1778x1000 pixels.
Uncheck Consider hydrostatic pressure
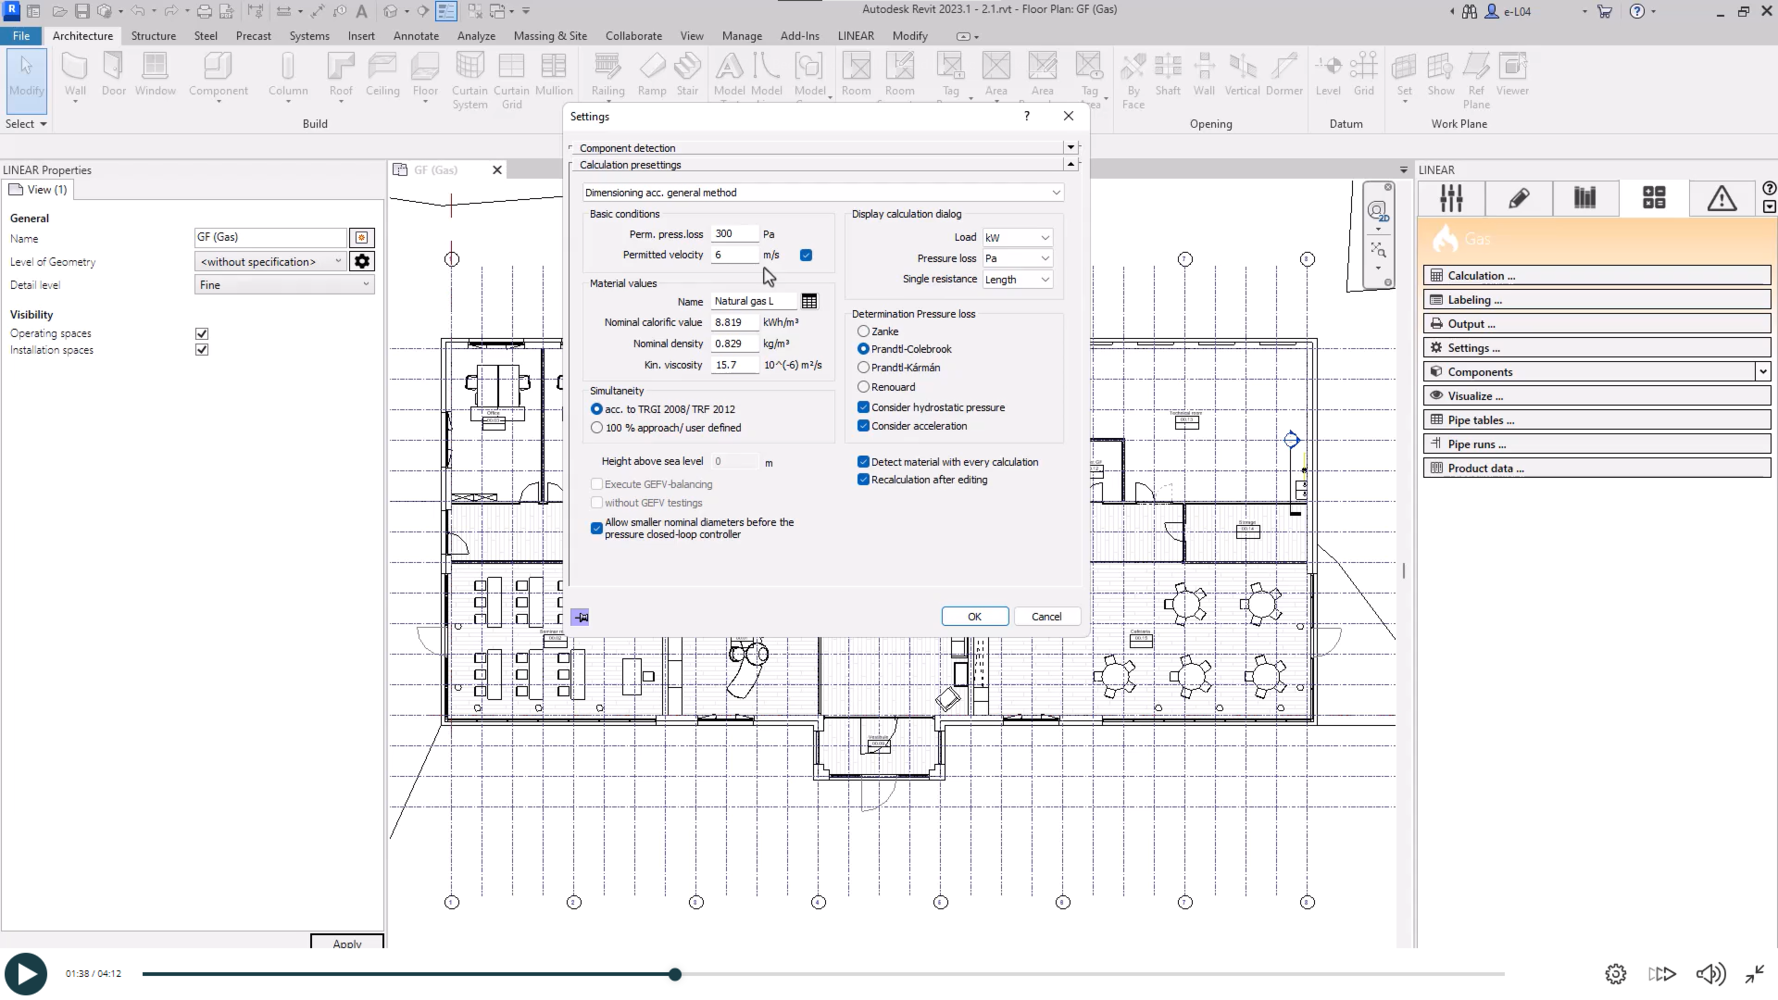[863, 408]
